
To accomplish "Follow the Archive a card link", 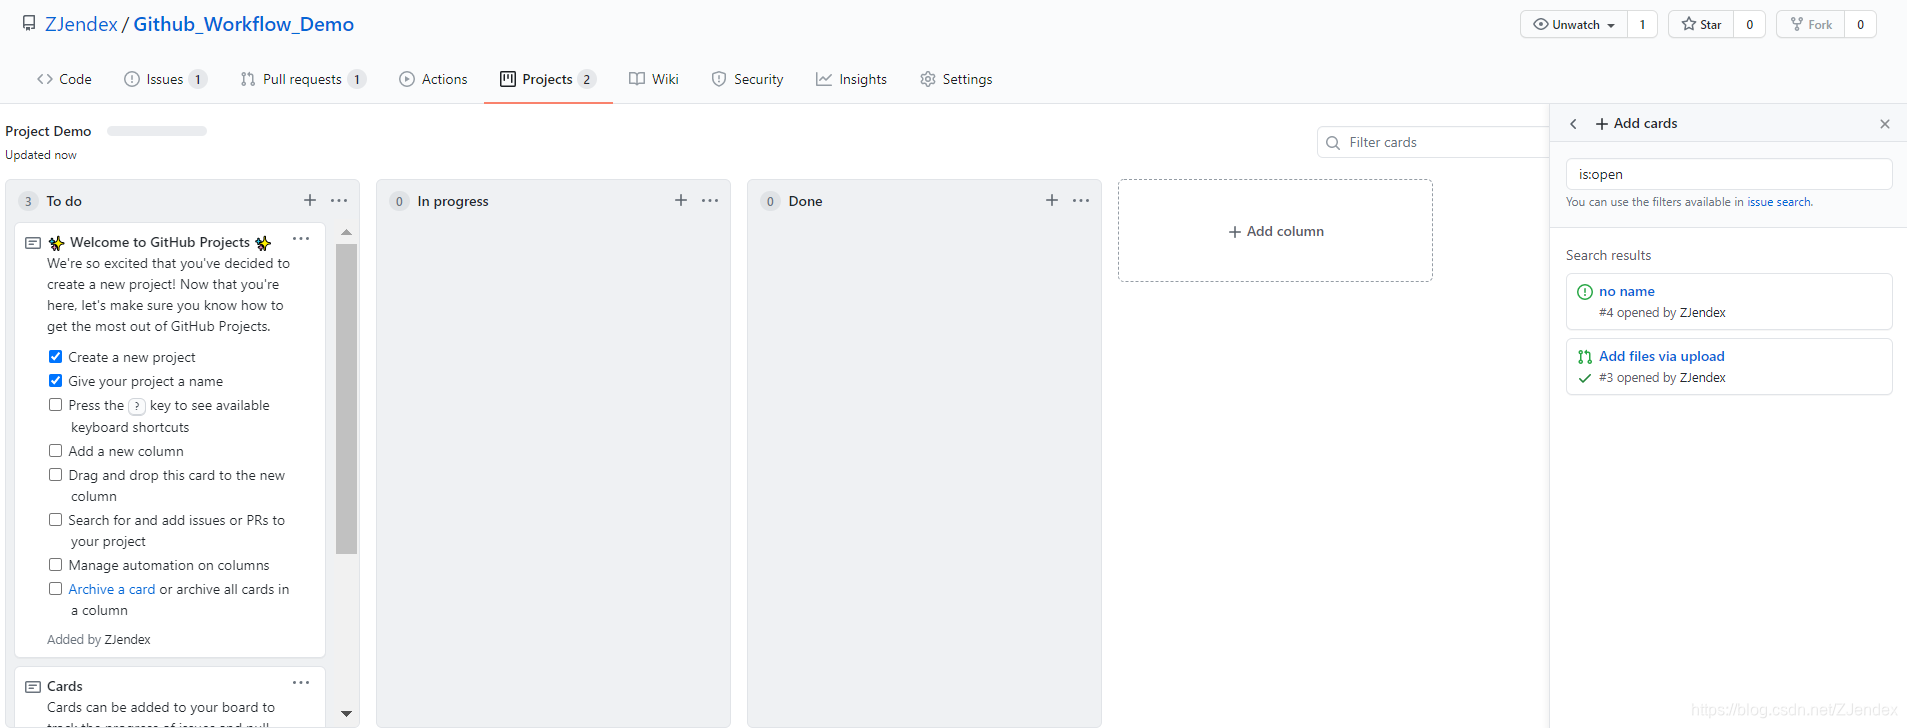I will pos(112,589).
